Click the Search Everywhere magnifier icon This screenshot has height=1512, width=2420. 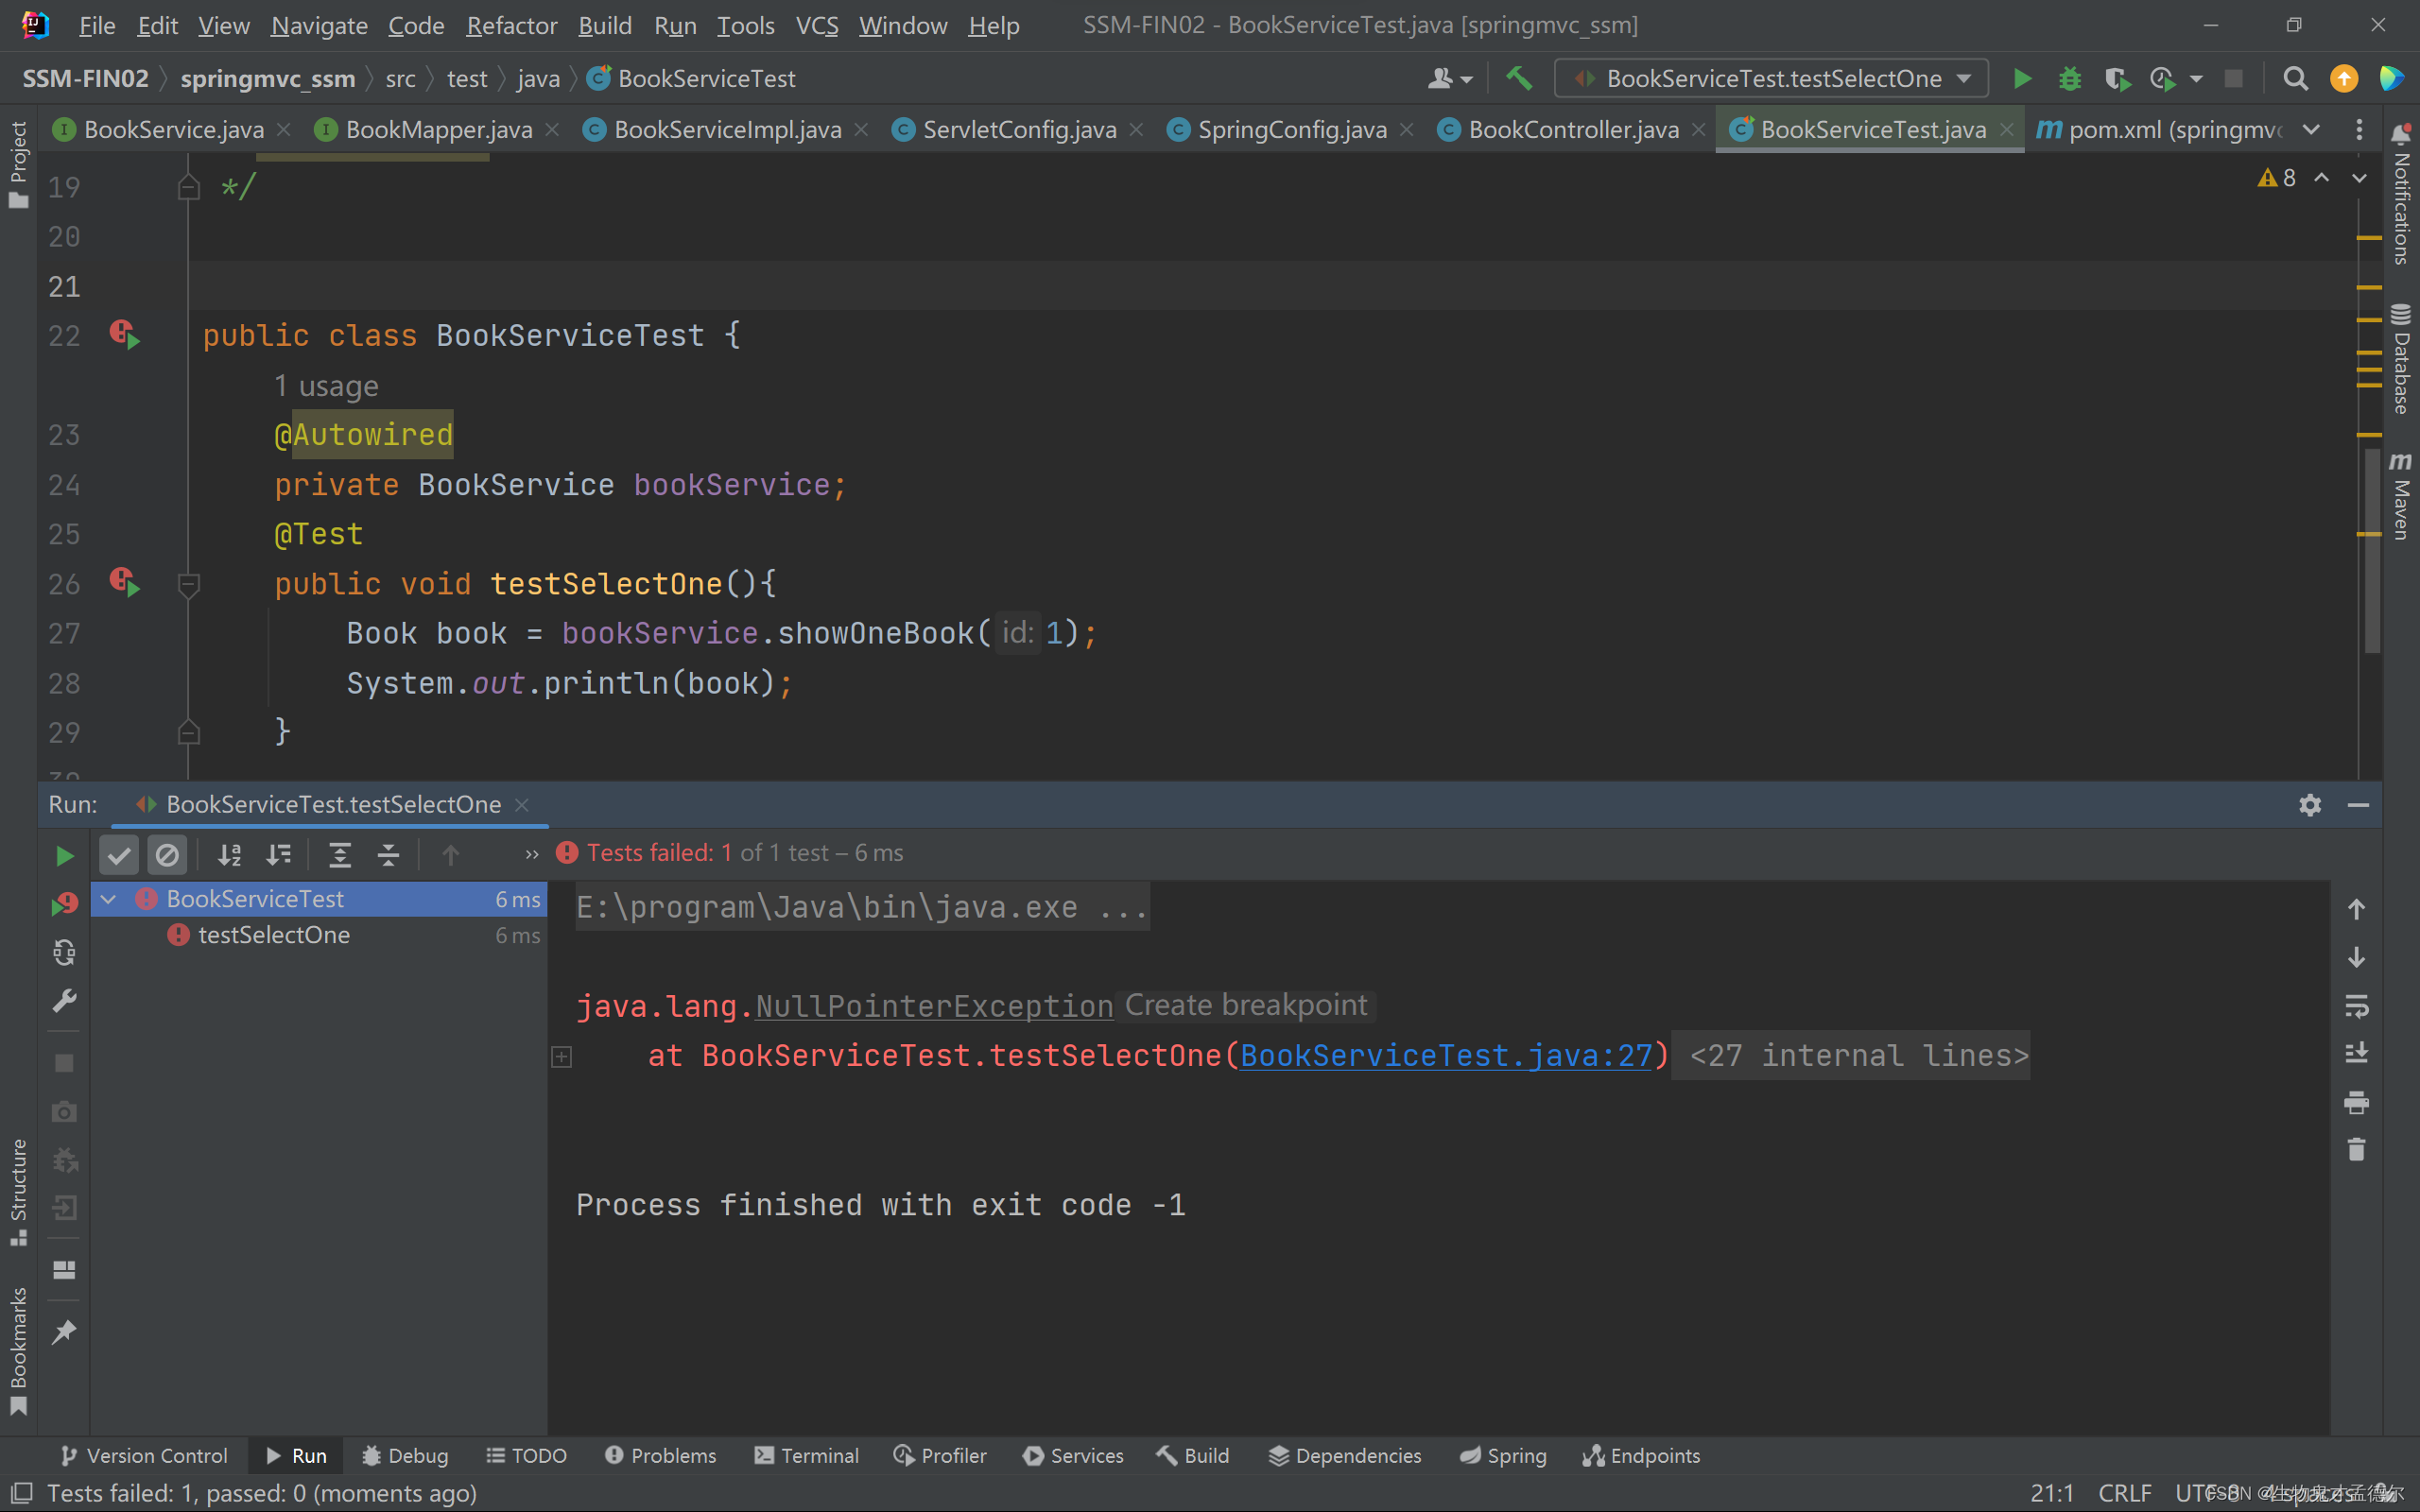click(2295, 78)
